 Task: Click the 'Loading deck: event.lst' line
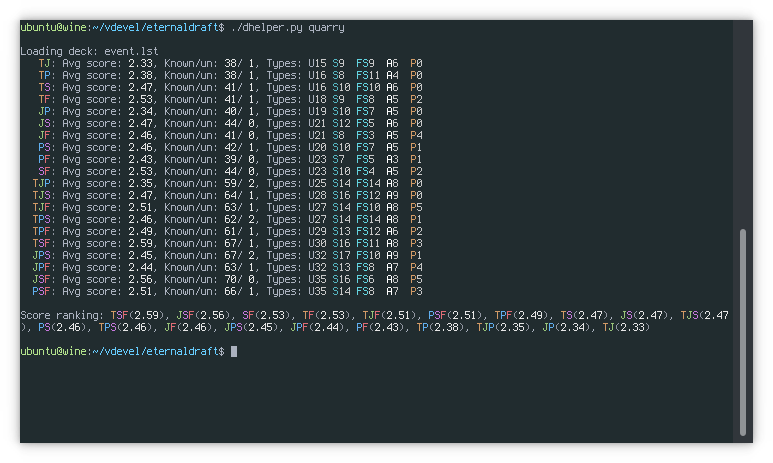click(89, 51)
